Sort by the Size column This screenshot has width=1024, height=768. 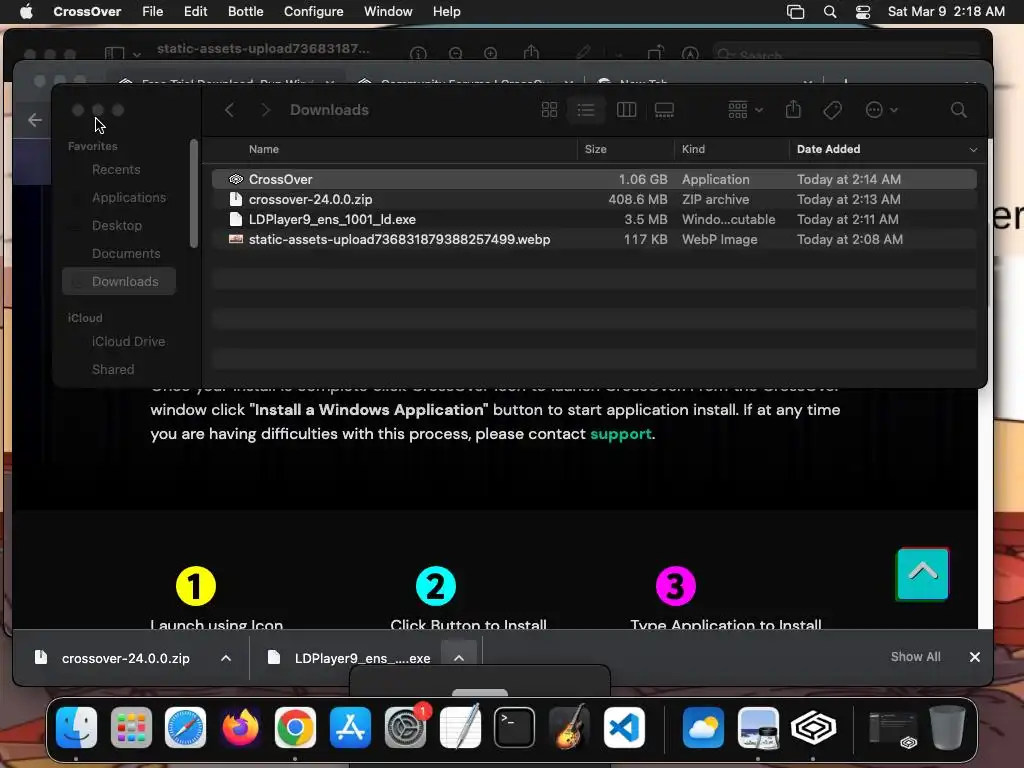point(595,149)
